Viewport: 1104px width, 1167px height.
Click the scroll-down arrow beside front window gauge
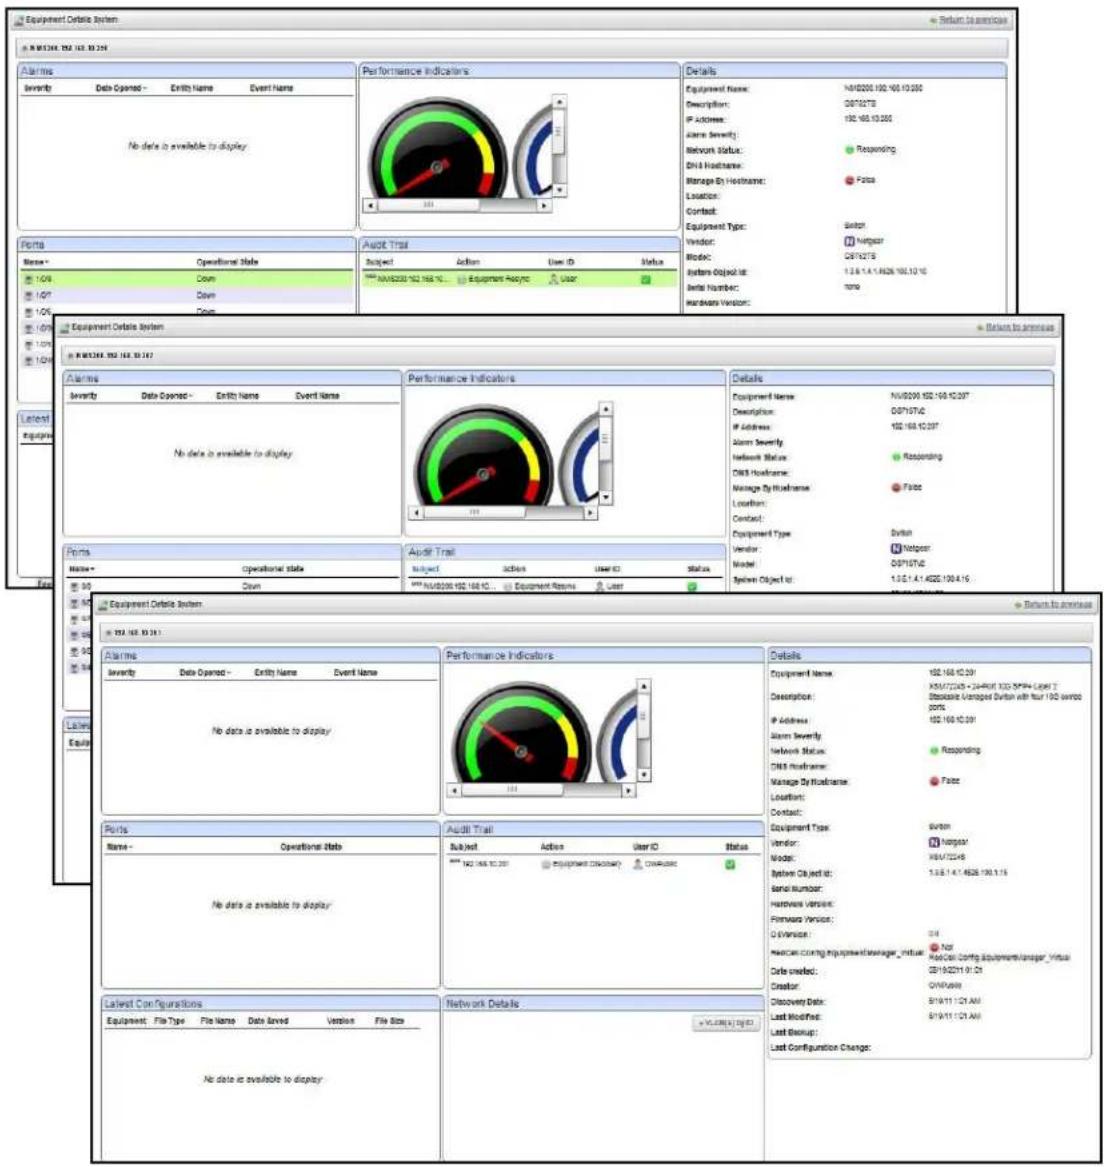644,775
